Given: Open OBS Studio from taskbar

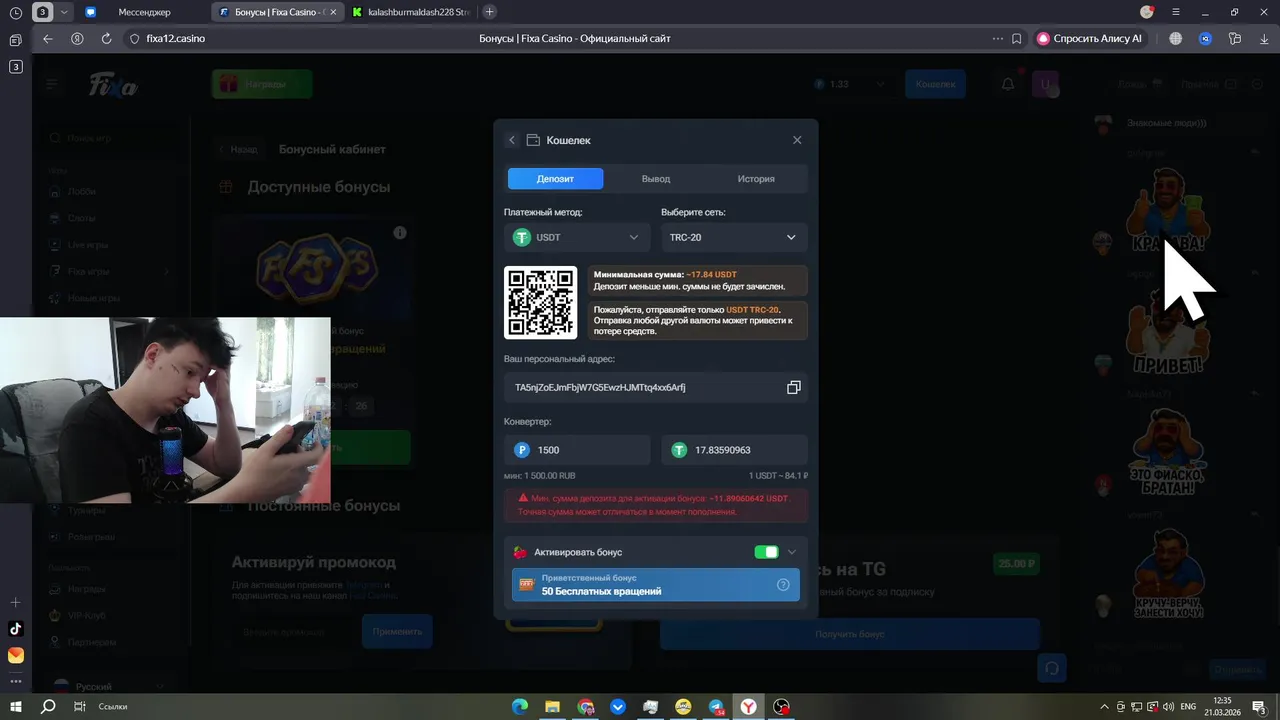Looking at the screenshot, I should [782, 707].
